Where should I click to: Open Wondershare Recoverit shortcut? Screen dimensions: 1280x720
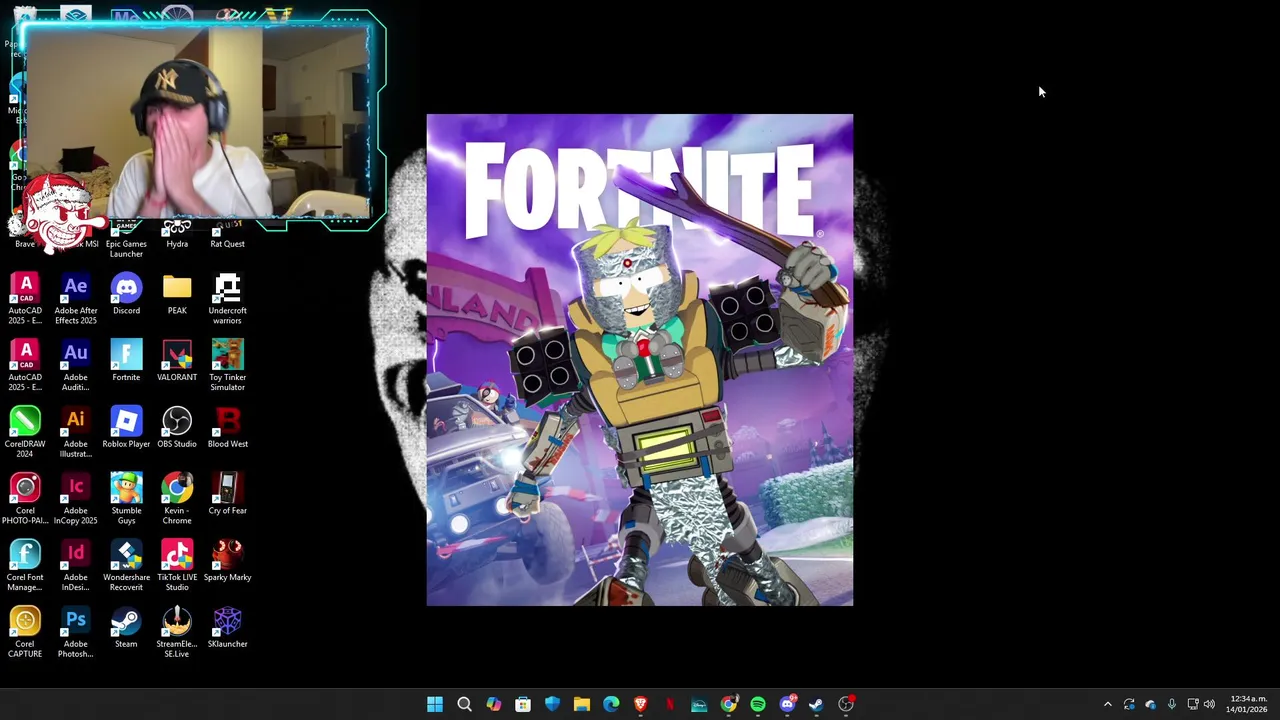[x=126, y=566]
